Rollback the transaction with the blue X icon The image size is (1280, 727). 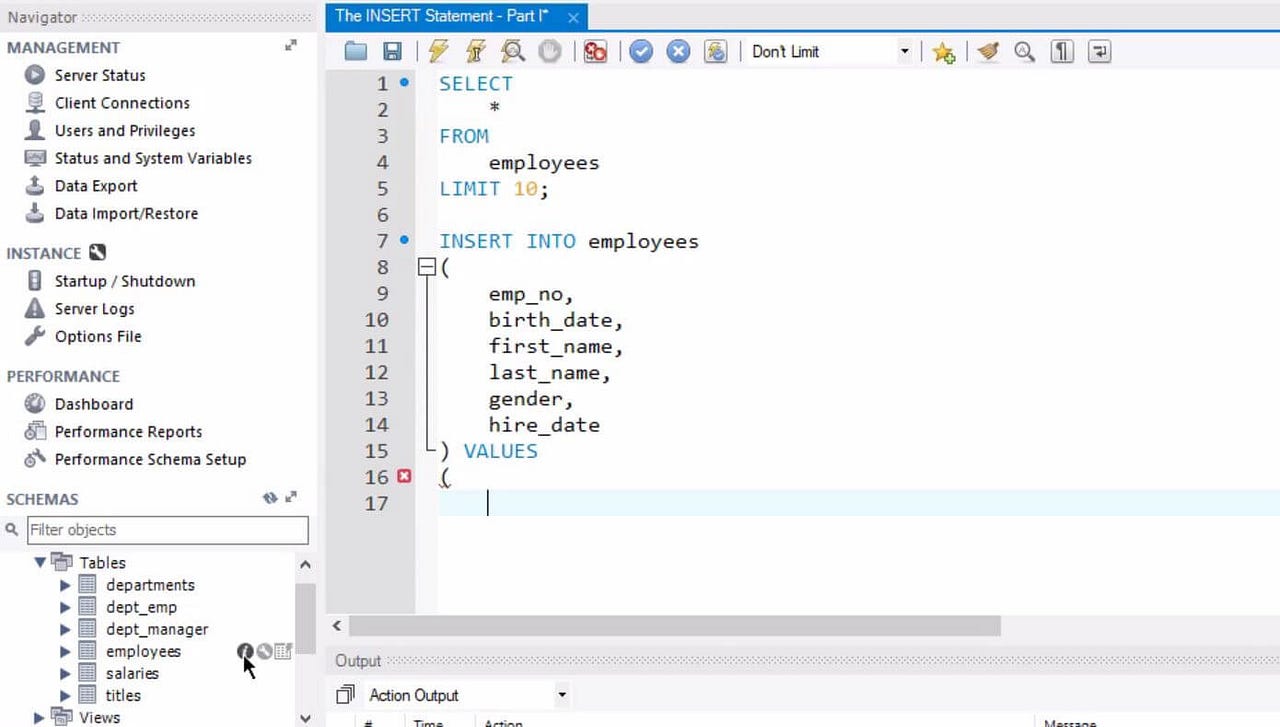coord(678,50)
